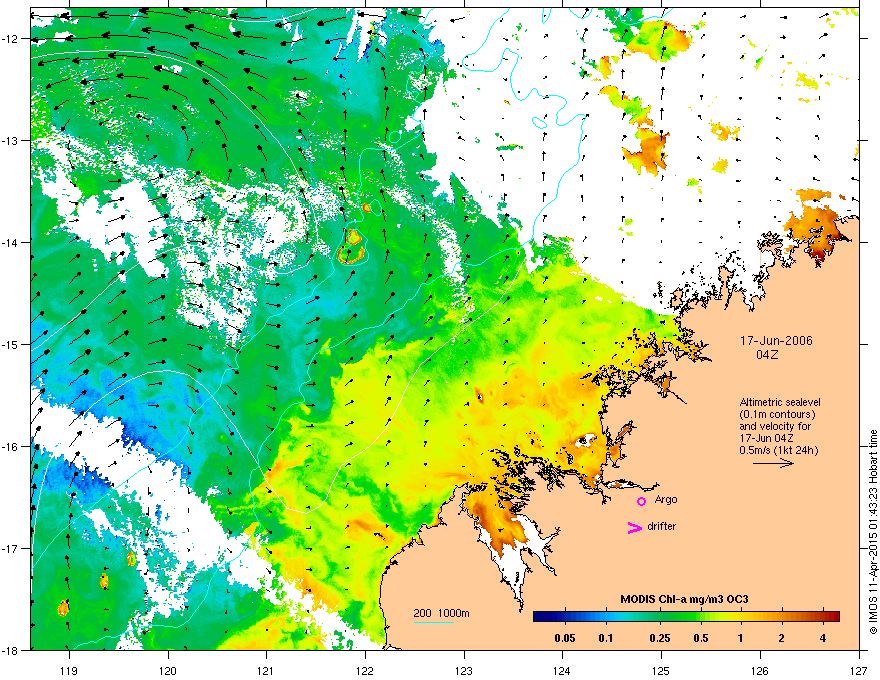Image resolution: width=880 pixels, height=680 pixels.
Task: Click the '(0.1m contours)' caption line
Action: 777,414
